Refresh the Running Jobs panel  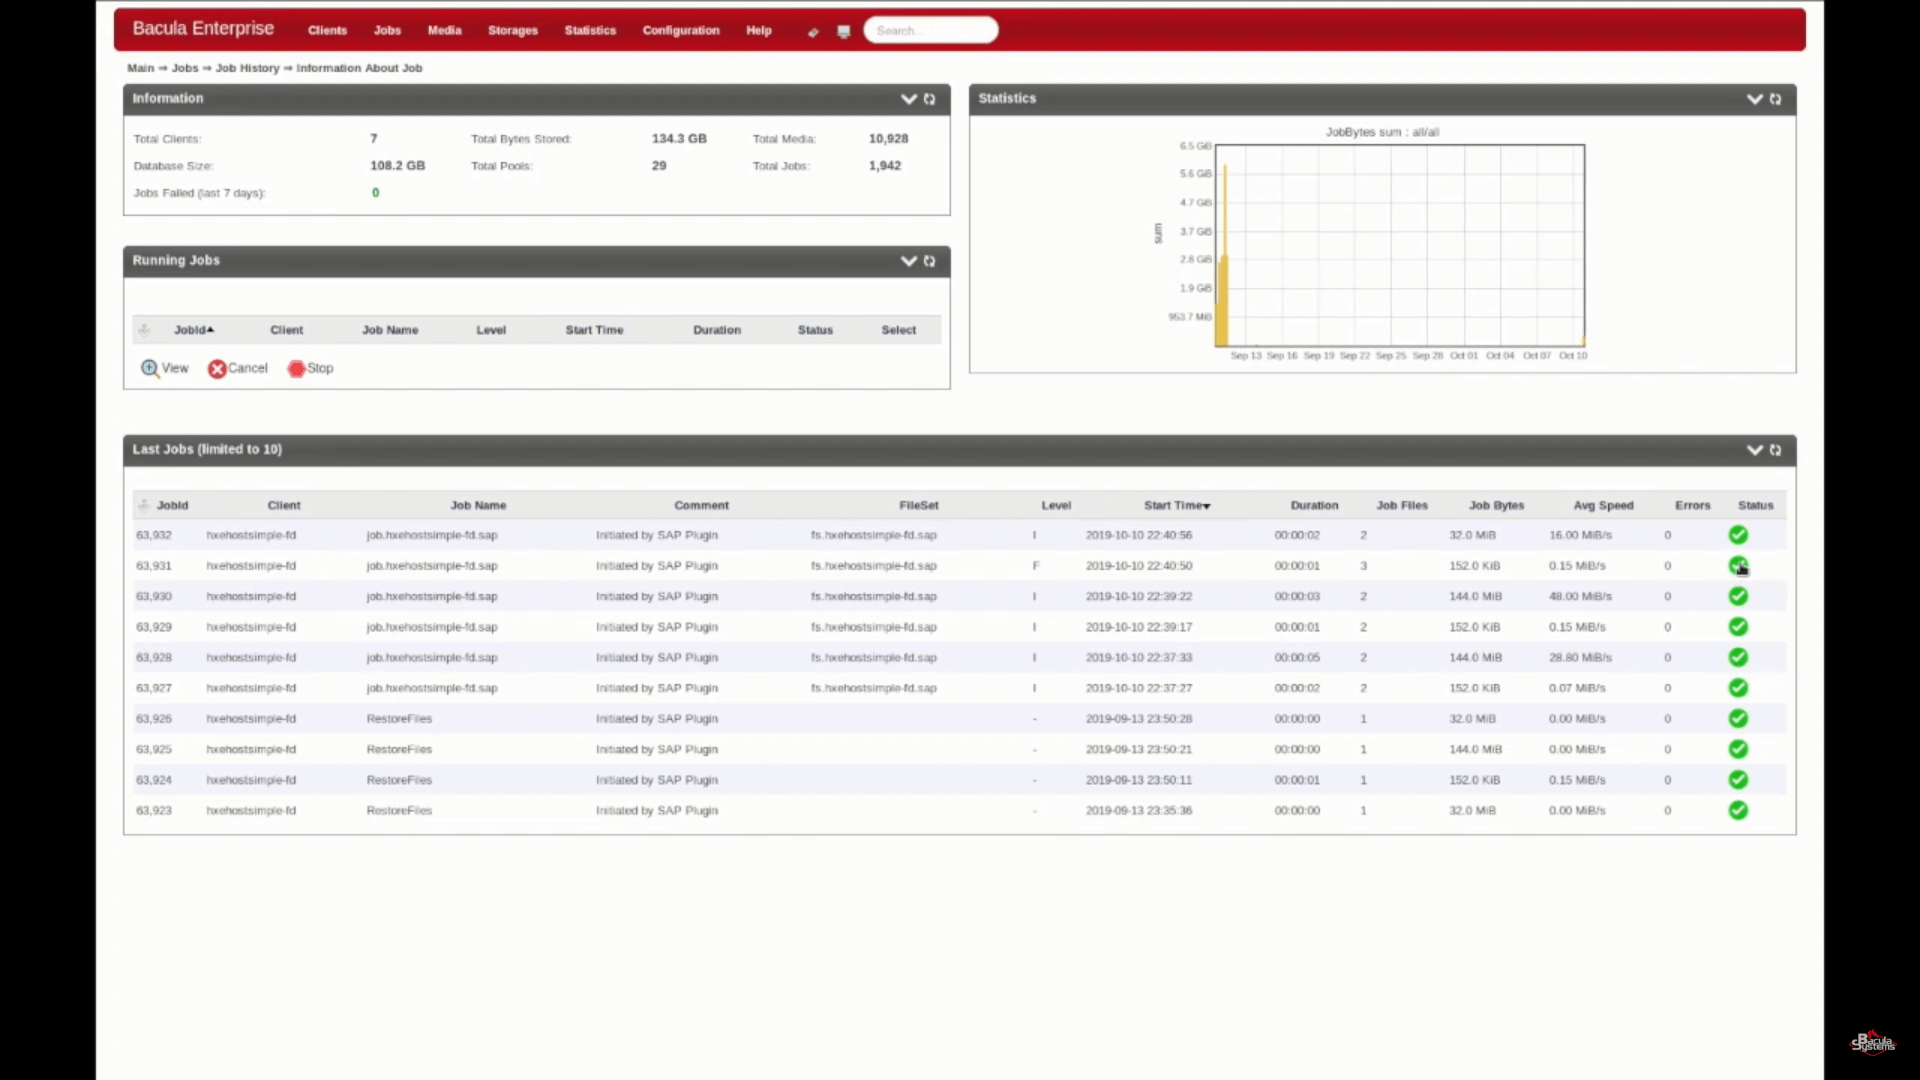click(930, 261)
